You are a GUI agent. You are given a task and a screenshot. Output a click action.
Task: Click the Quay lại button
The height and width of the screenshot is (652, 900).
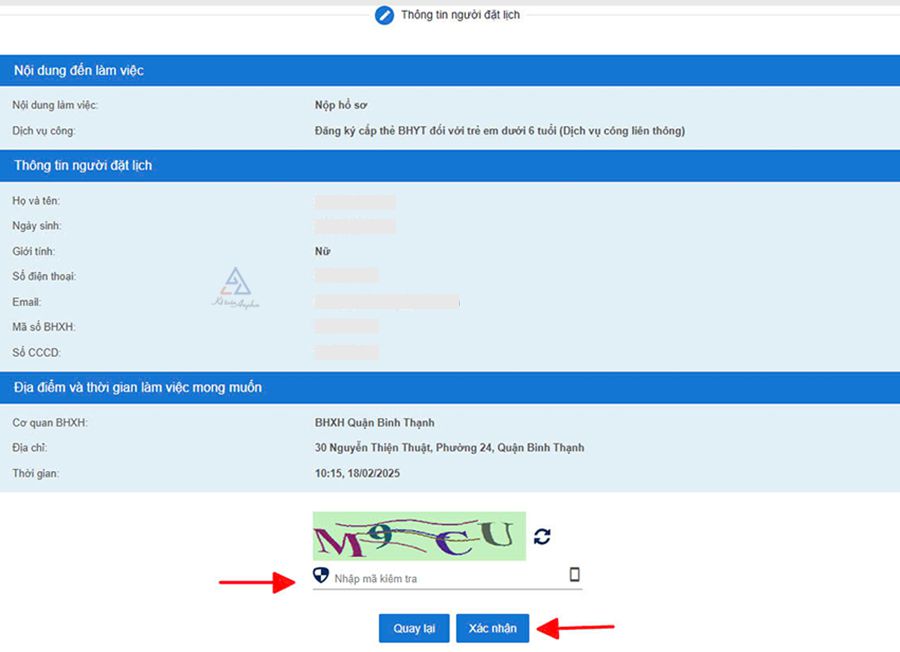coord(414,628)
